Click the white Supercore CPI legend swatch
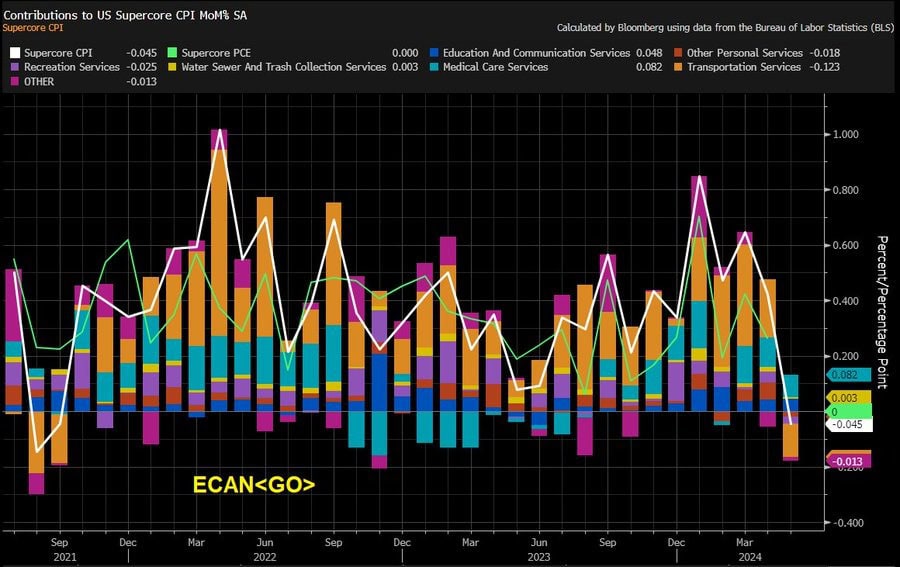The height and width of the screenshot is (567, 900). tap(13, 53)
